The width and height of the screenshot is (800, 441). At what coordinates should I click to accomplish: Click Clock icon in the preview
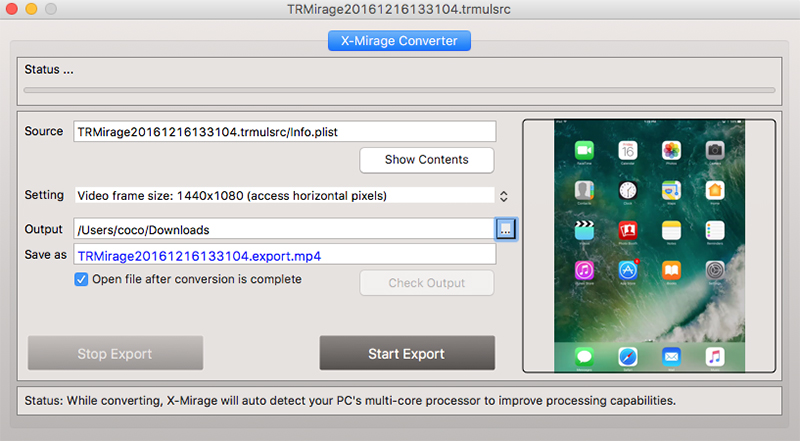click(628, 190)
